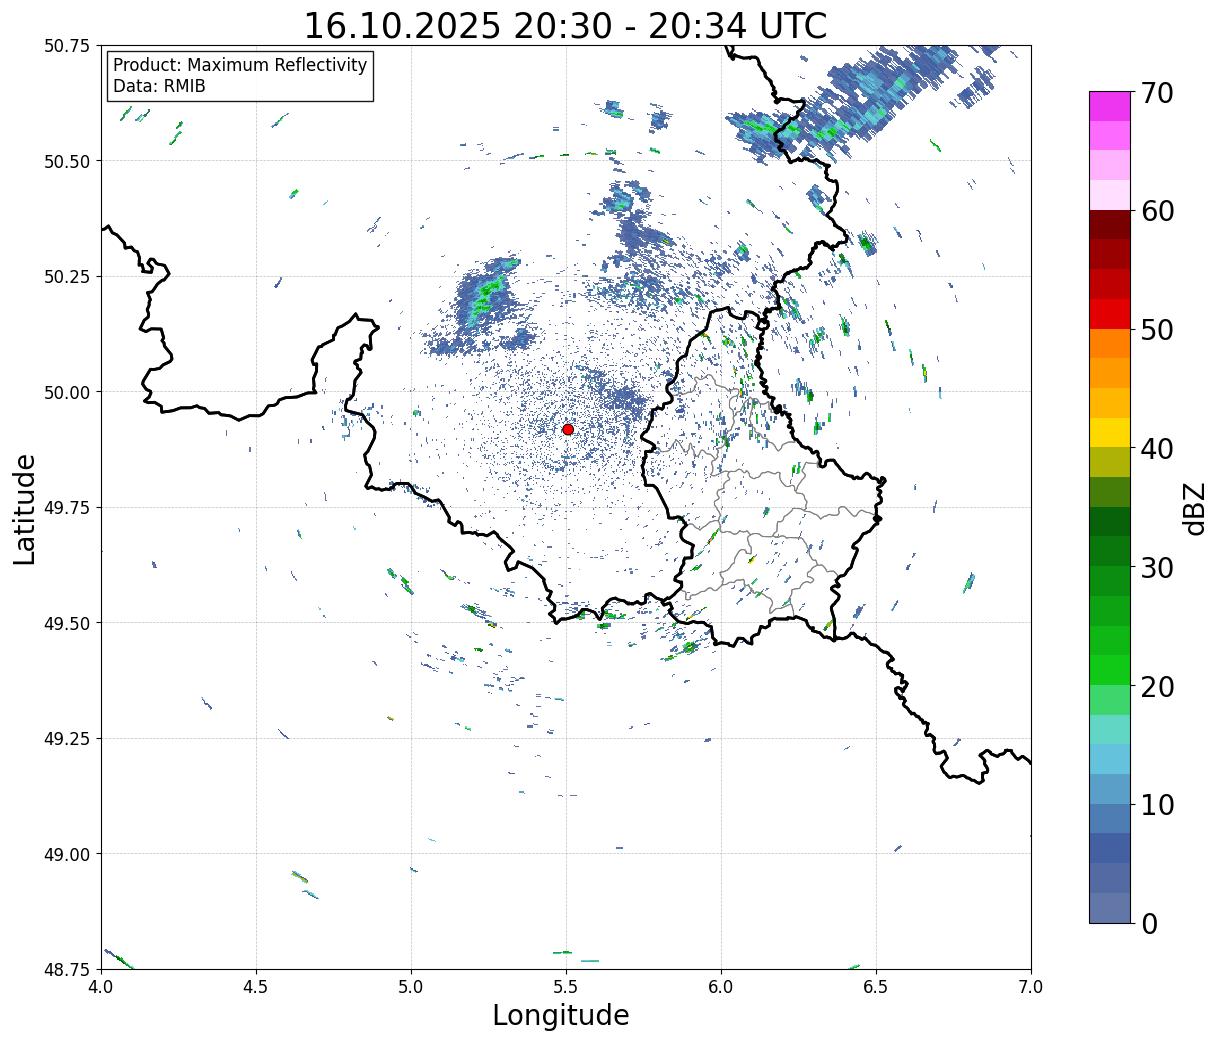
Task: Click the latitude tick label 50.50
Action: click(66, 161)
